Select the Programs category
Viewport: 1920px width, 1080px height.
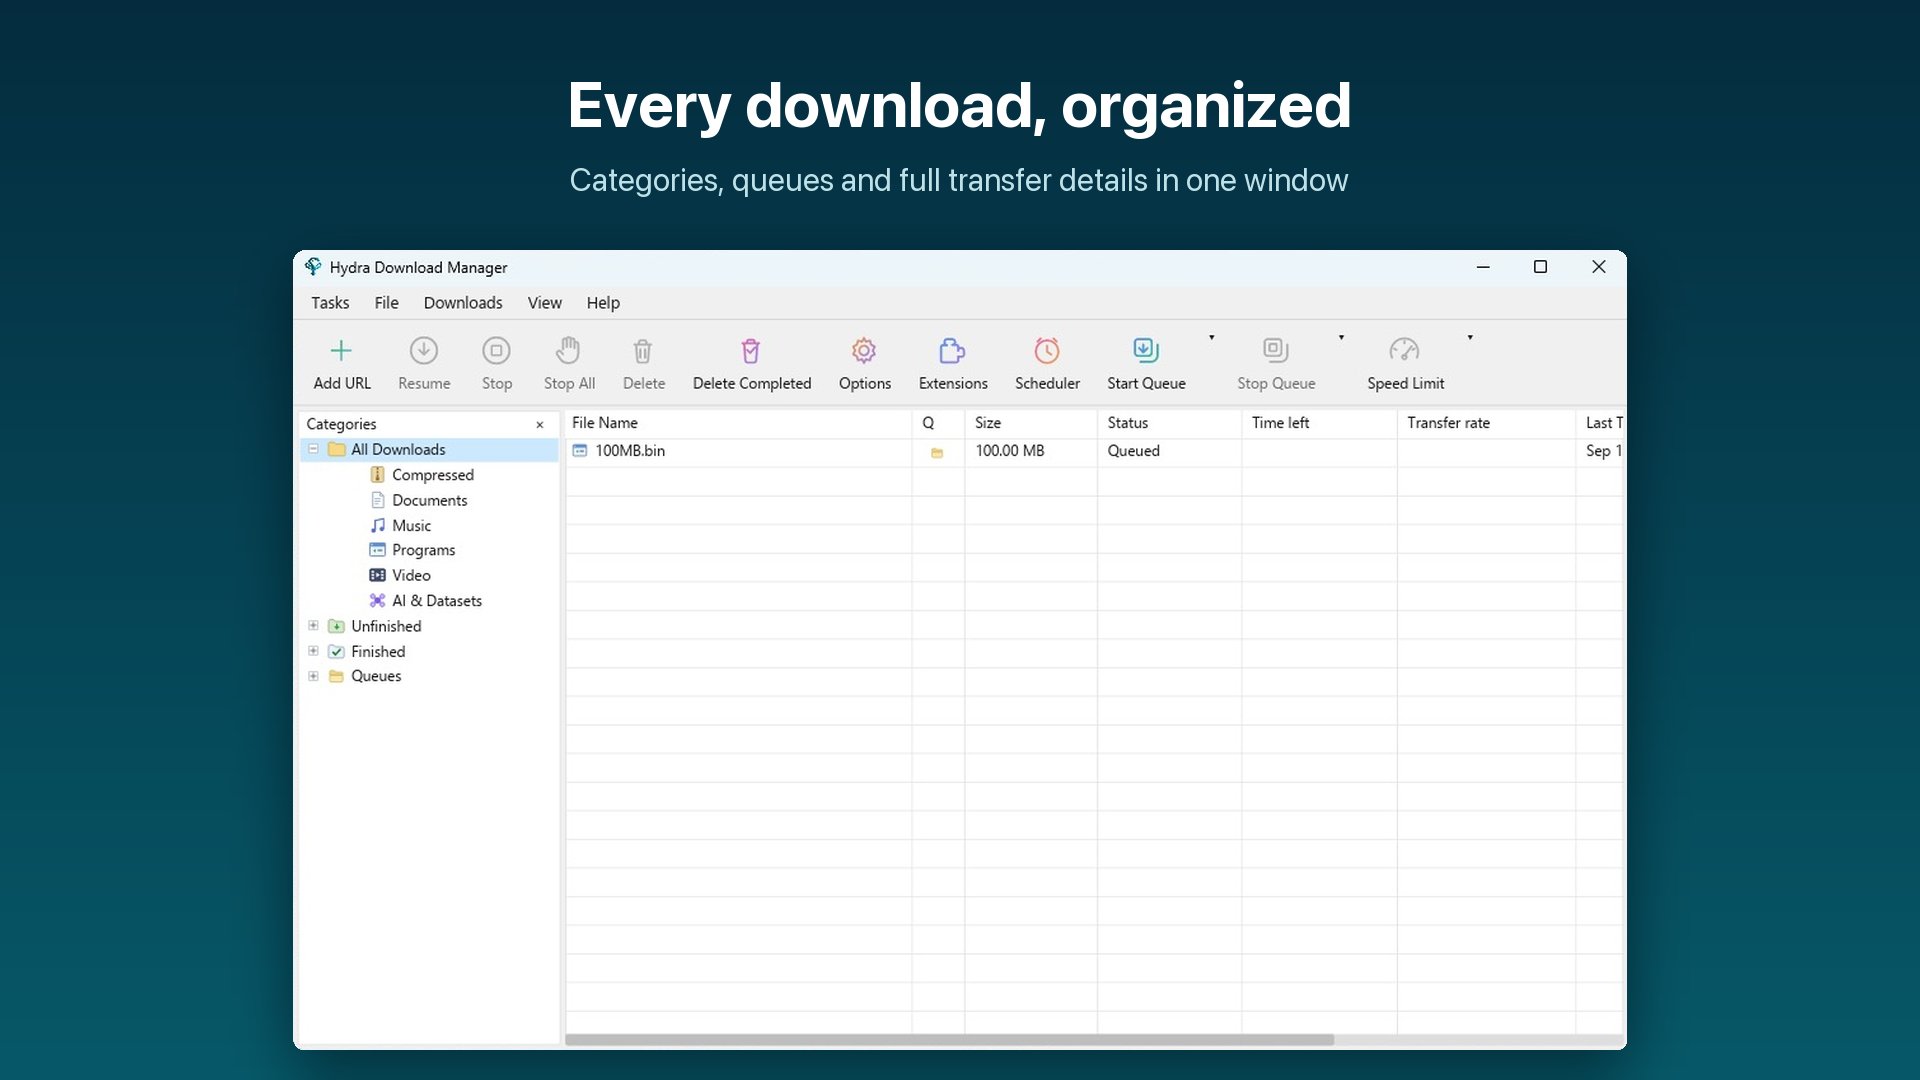click(x=423, y=550)
